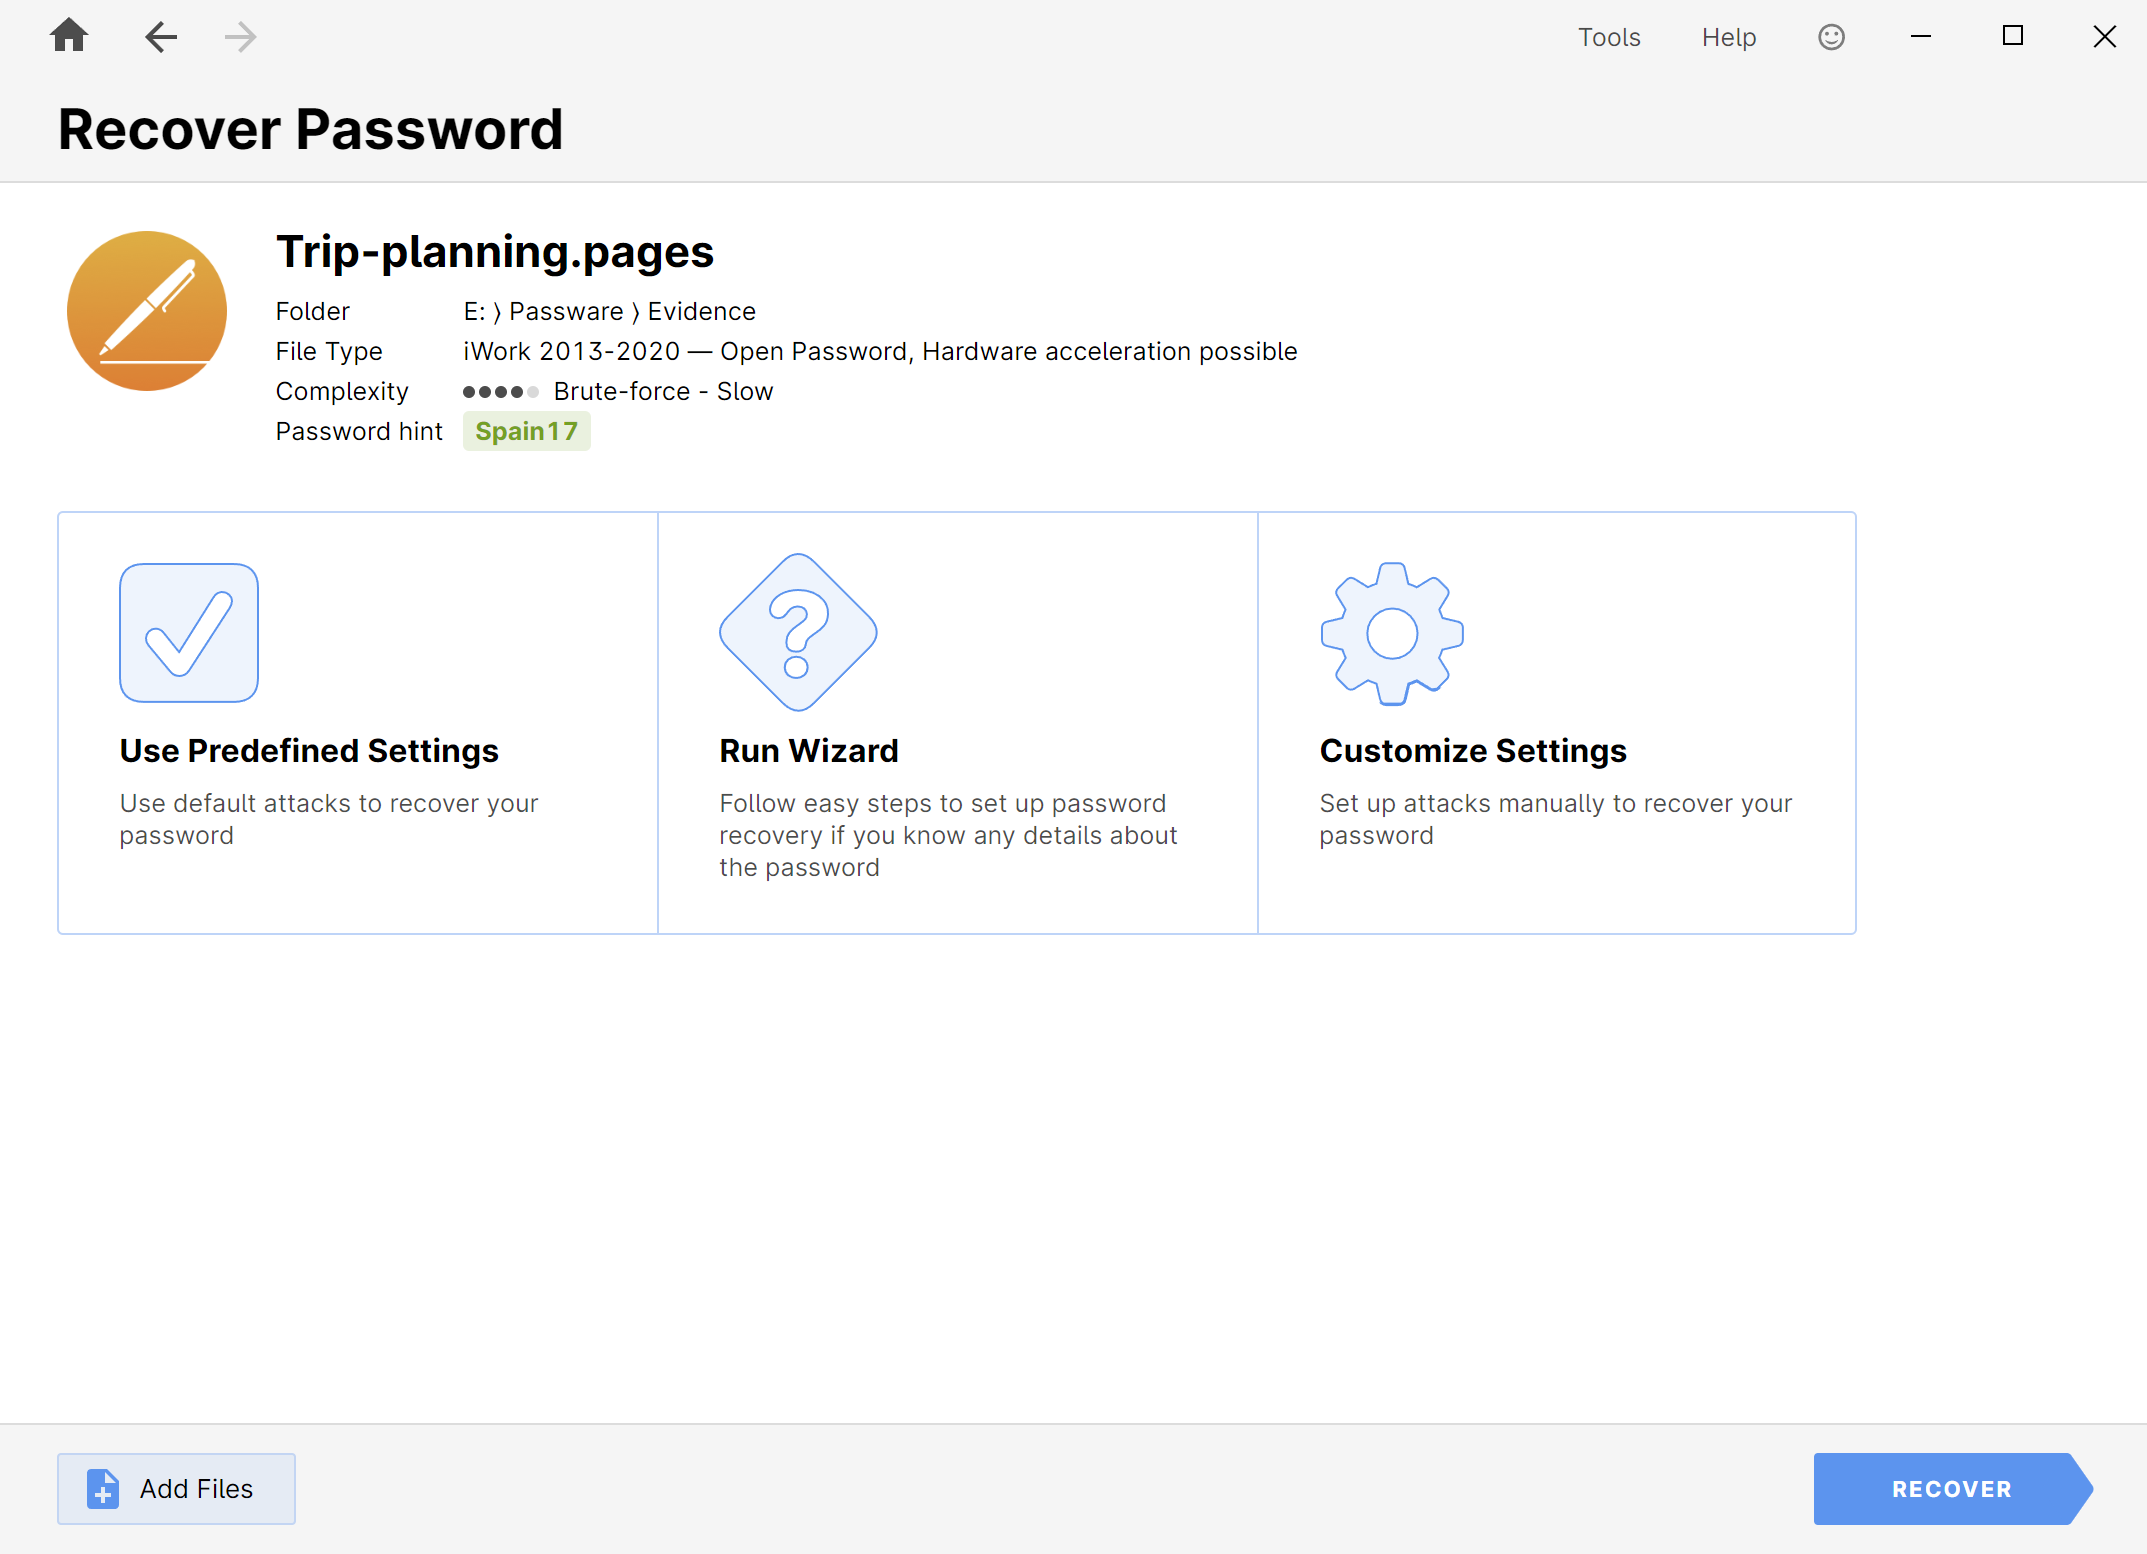Maximize the Passware window
This screenshot has width=2147, height=1554.
[x=2012, y=36]
